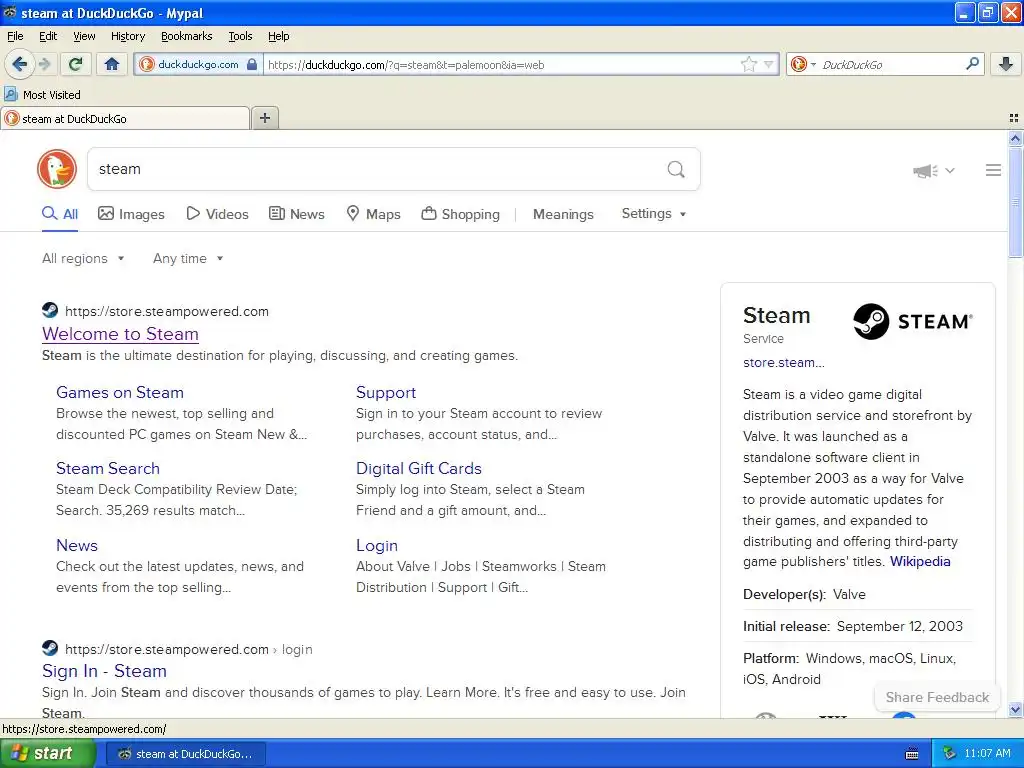Open a new tab with plus button

pyautogui.click(x=264, y=118)
